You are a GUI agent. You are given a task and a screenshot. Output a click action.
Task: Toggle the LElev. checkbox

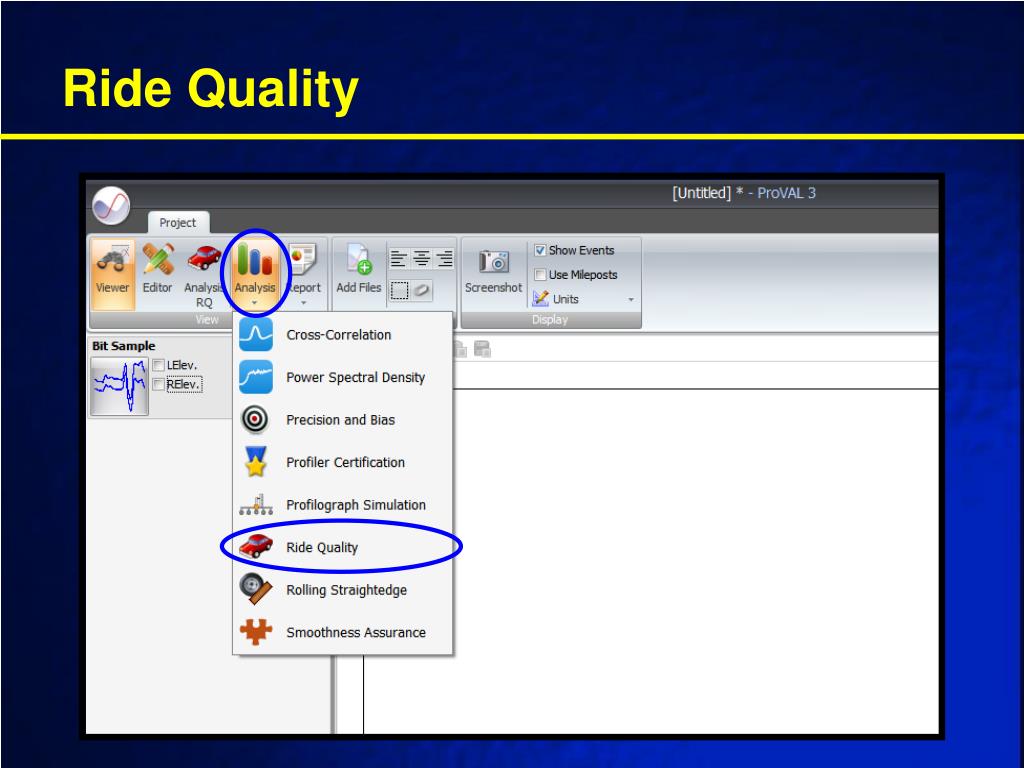coord(158,365)
